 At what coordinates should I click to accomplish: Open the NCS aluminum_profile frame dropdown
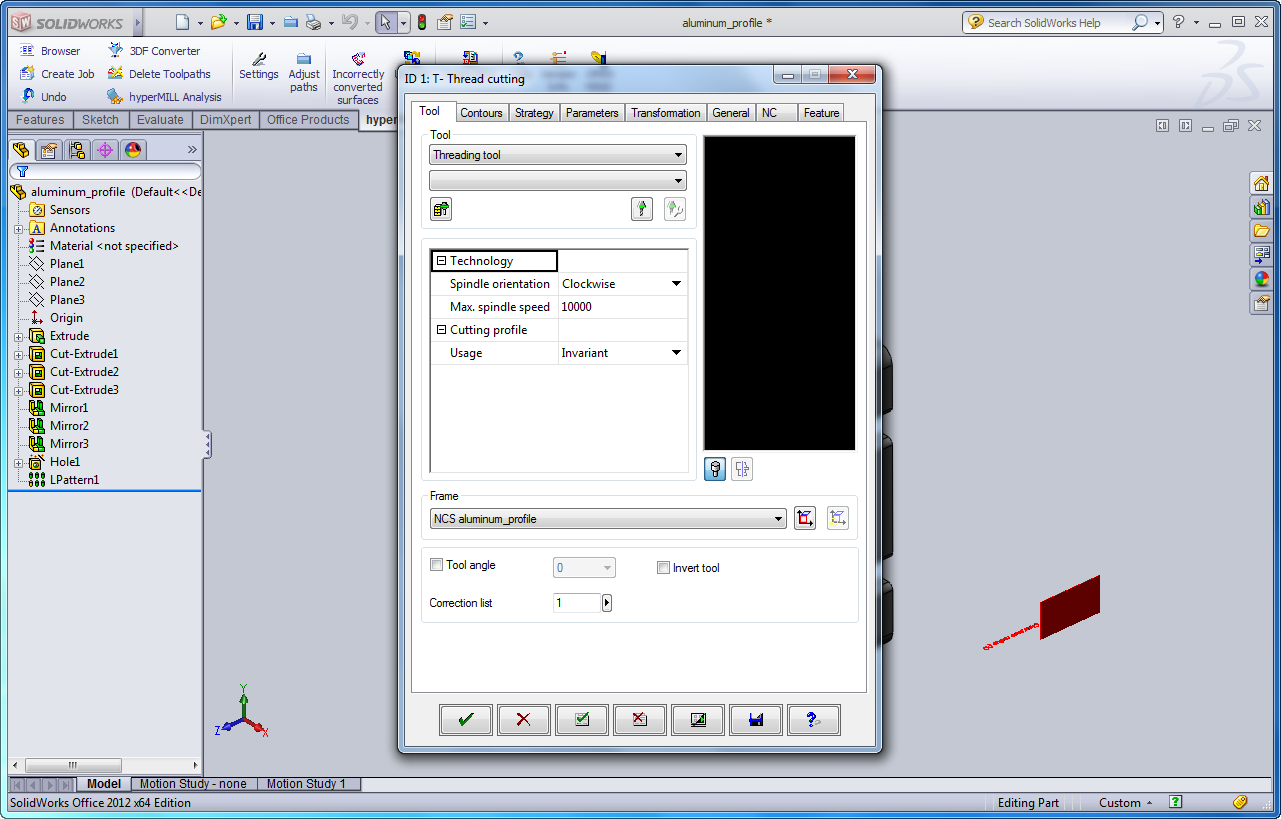pyautogui.click(x=608, y=519)
